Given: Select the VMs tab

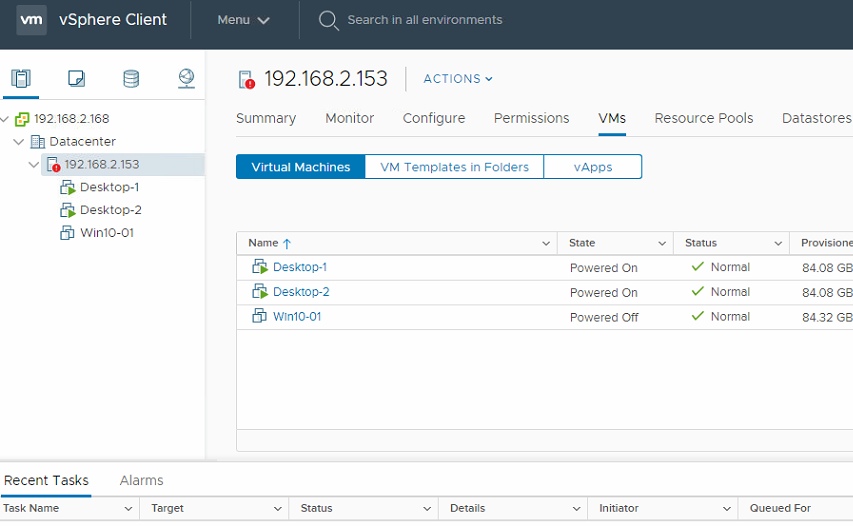Looking at the screenshot, I should tap(612, 119).
